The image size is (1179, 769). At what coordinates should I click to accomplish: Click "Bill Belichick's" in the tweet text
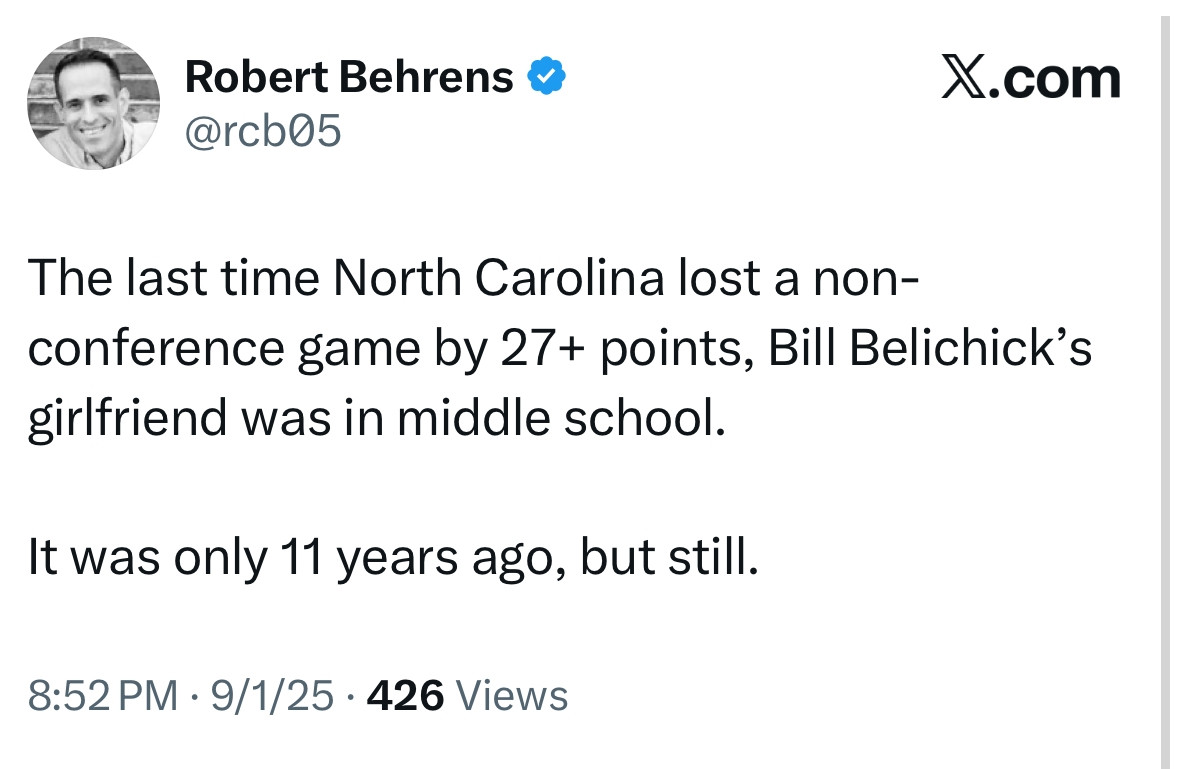coord(929,348)
